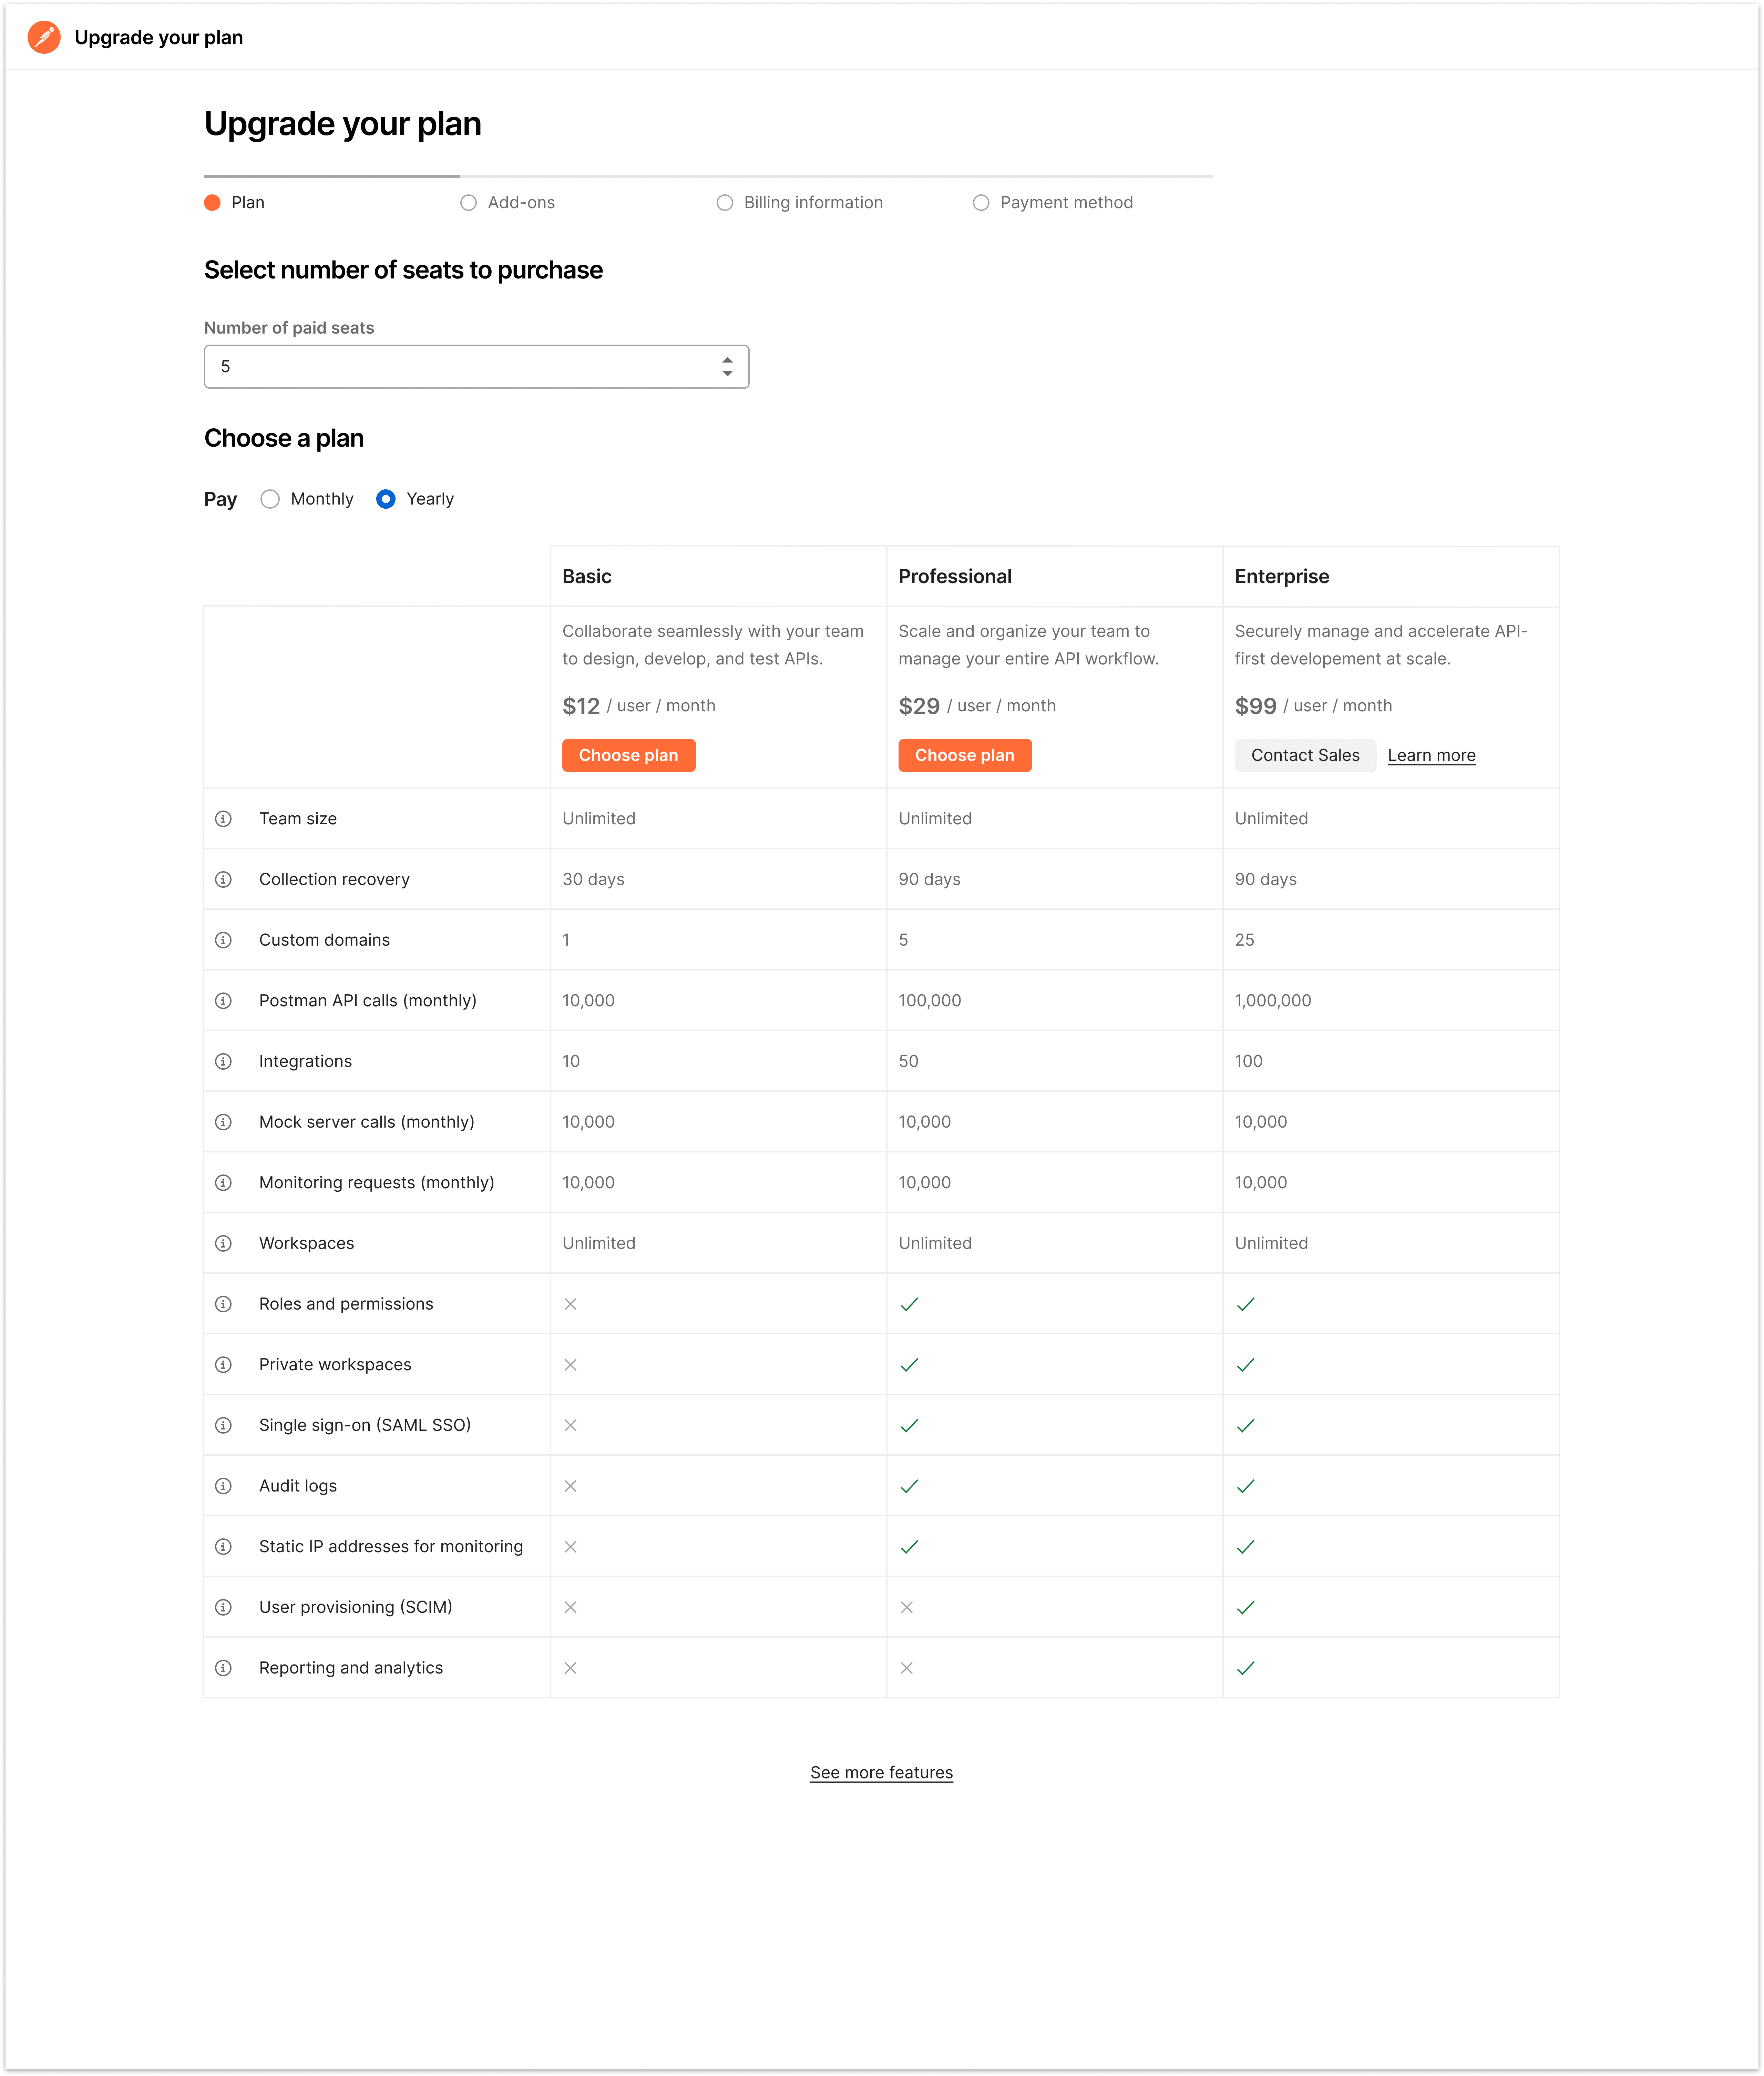Choose the Basic plan
1764x2076 pixels.
628,755
